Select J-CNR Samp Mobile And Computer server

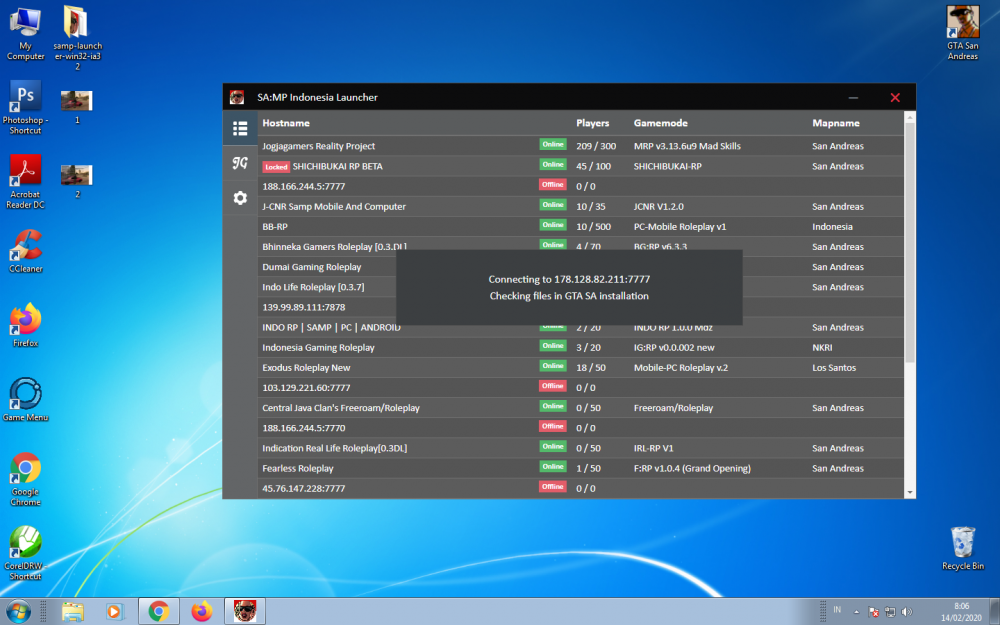coord(581,206)
